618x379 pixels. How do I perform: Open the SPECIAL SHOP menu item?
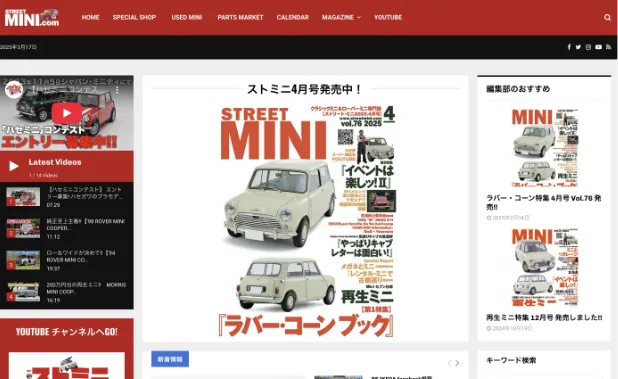coord(134,17)
